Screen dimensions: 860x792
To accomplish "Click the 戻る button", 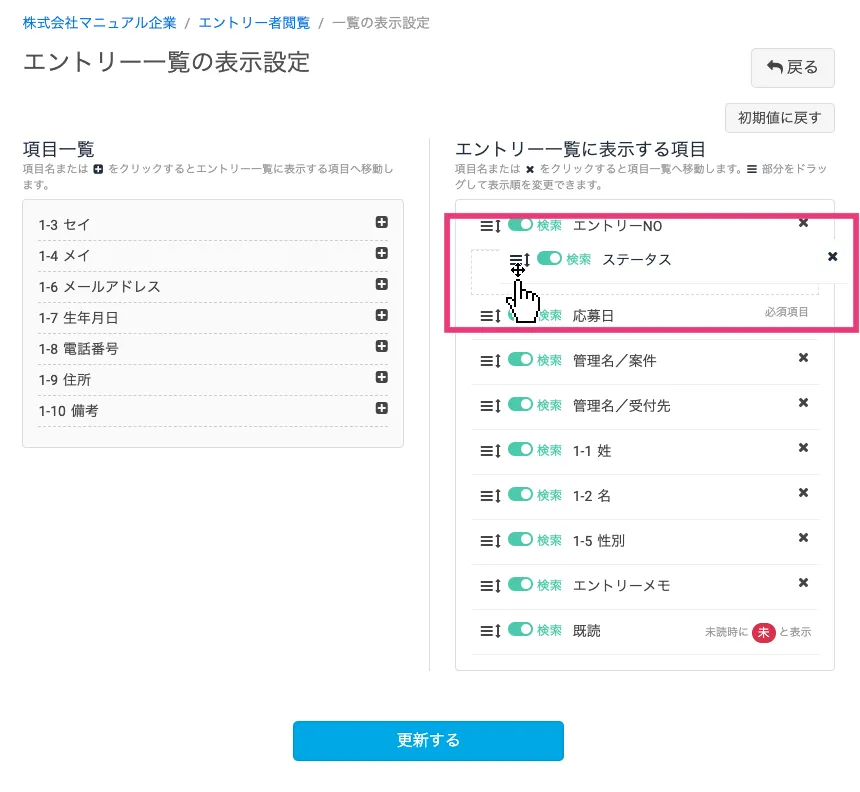I will [792, 68].
